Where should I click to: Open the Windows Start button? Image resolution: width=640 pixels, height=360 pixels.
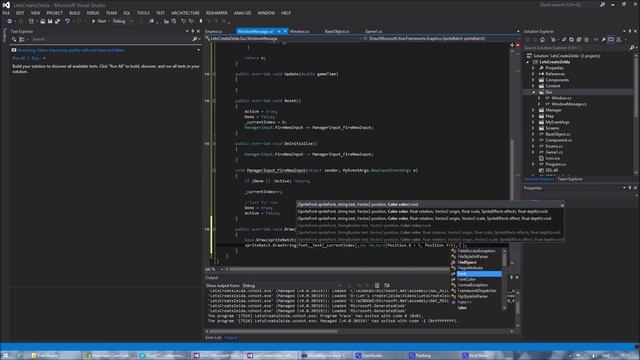(x=6, y=356)
